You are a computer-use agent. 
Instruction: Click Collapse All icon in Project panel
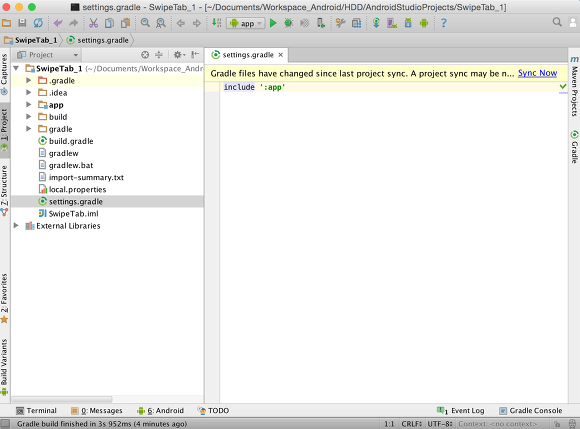coord(159,55)
